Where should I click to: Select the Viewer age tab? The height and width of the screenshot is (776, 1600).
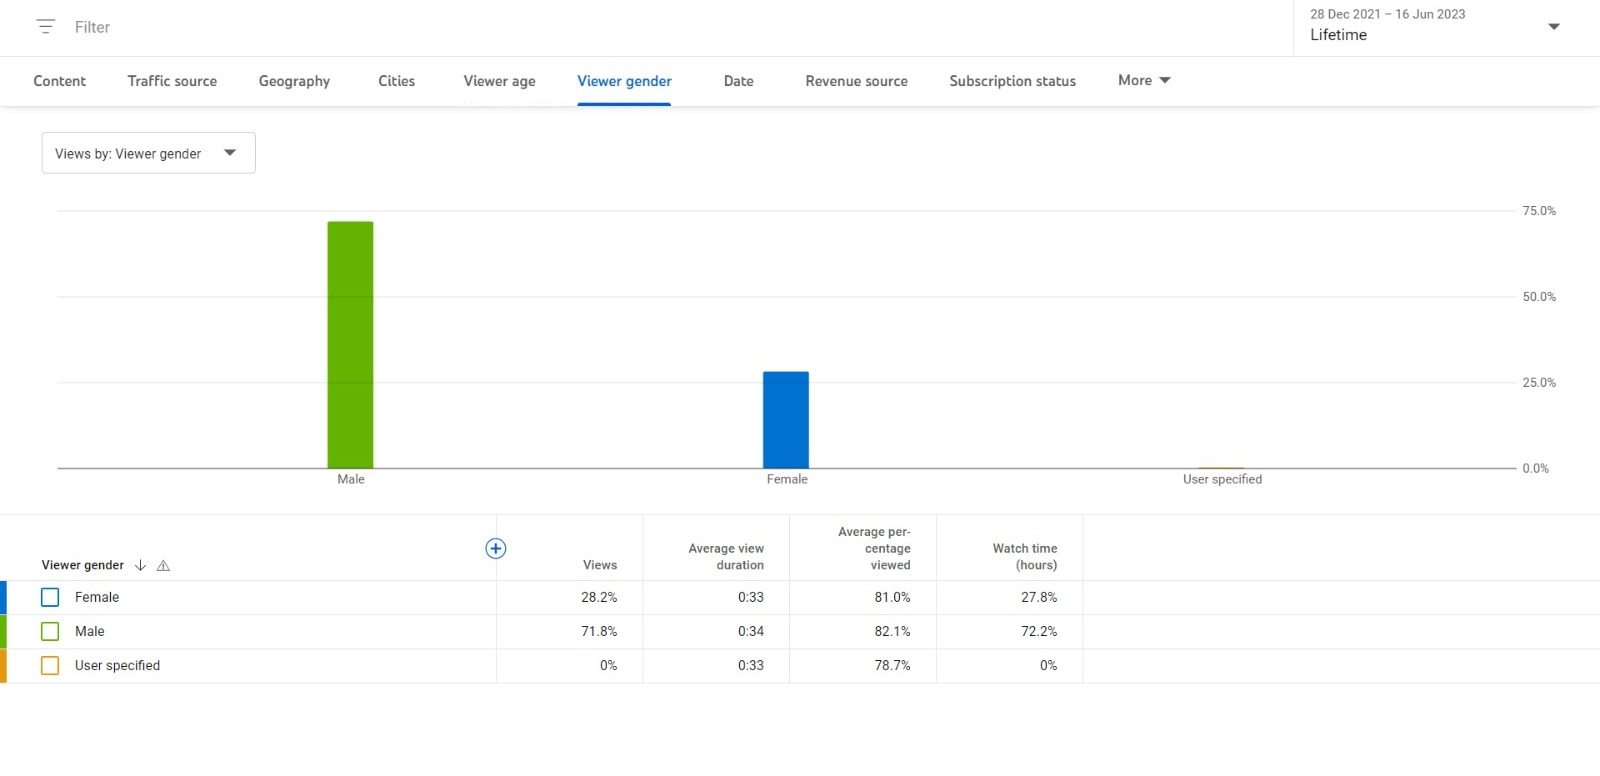[499, 81]
